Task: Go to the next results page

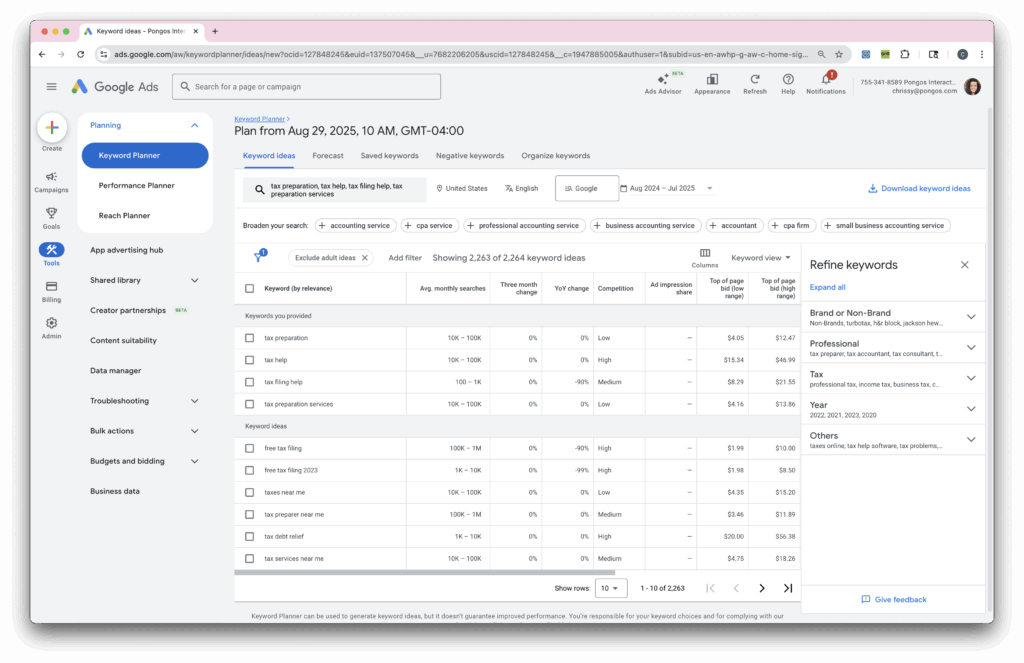Action: [x=761, y=588]
